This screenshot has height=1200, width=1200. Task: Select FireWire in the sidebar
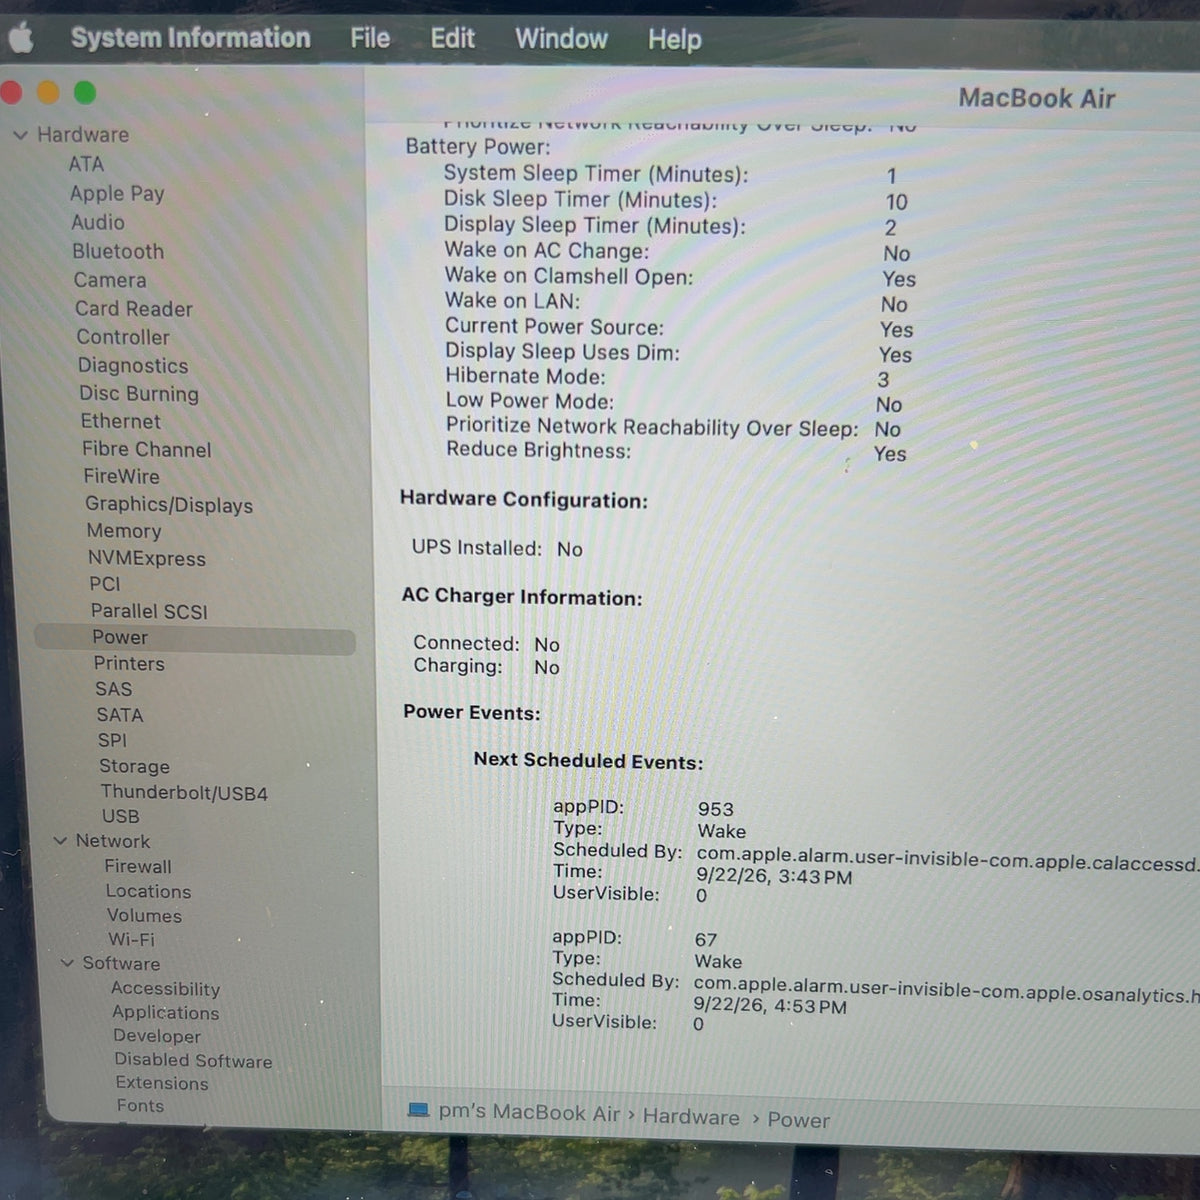pyautogui.click(x=122, y=477)
